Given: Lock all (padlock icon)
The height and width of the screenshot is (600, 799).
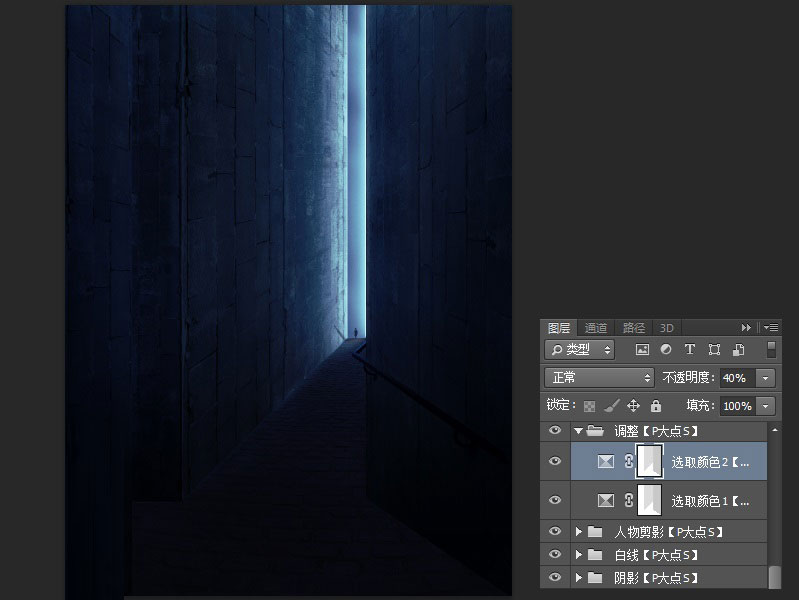Looking at the screenshot, I should point(656,406).
